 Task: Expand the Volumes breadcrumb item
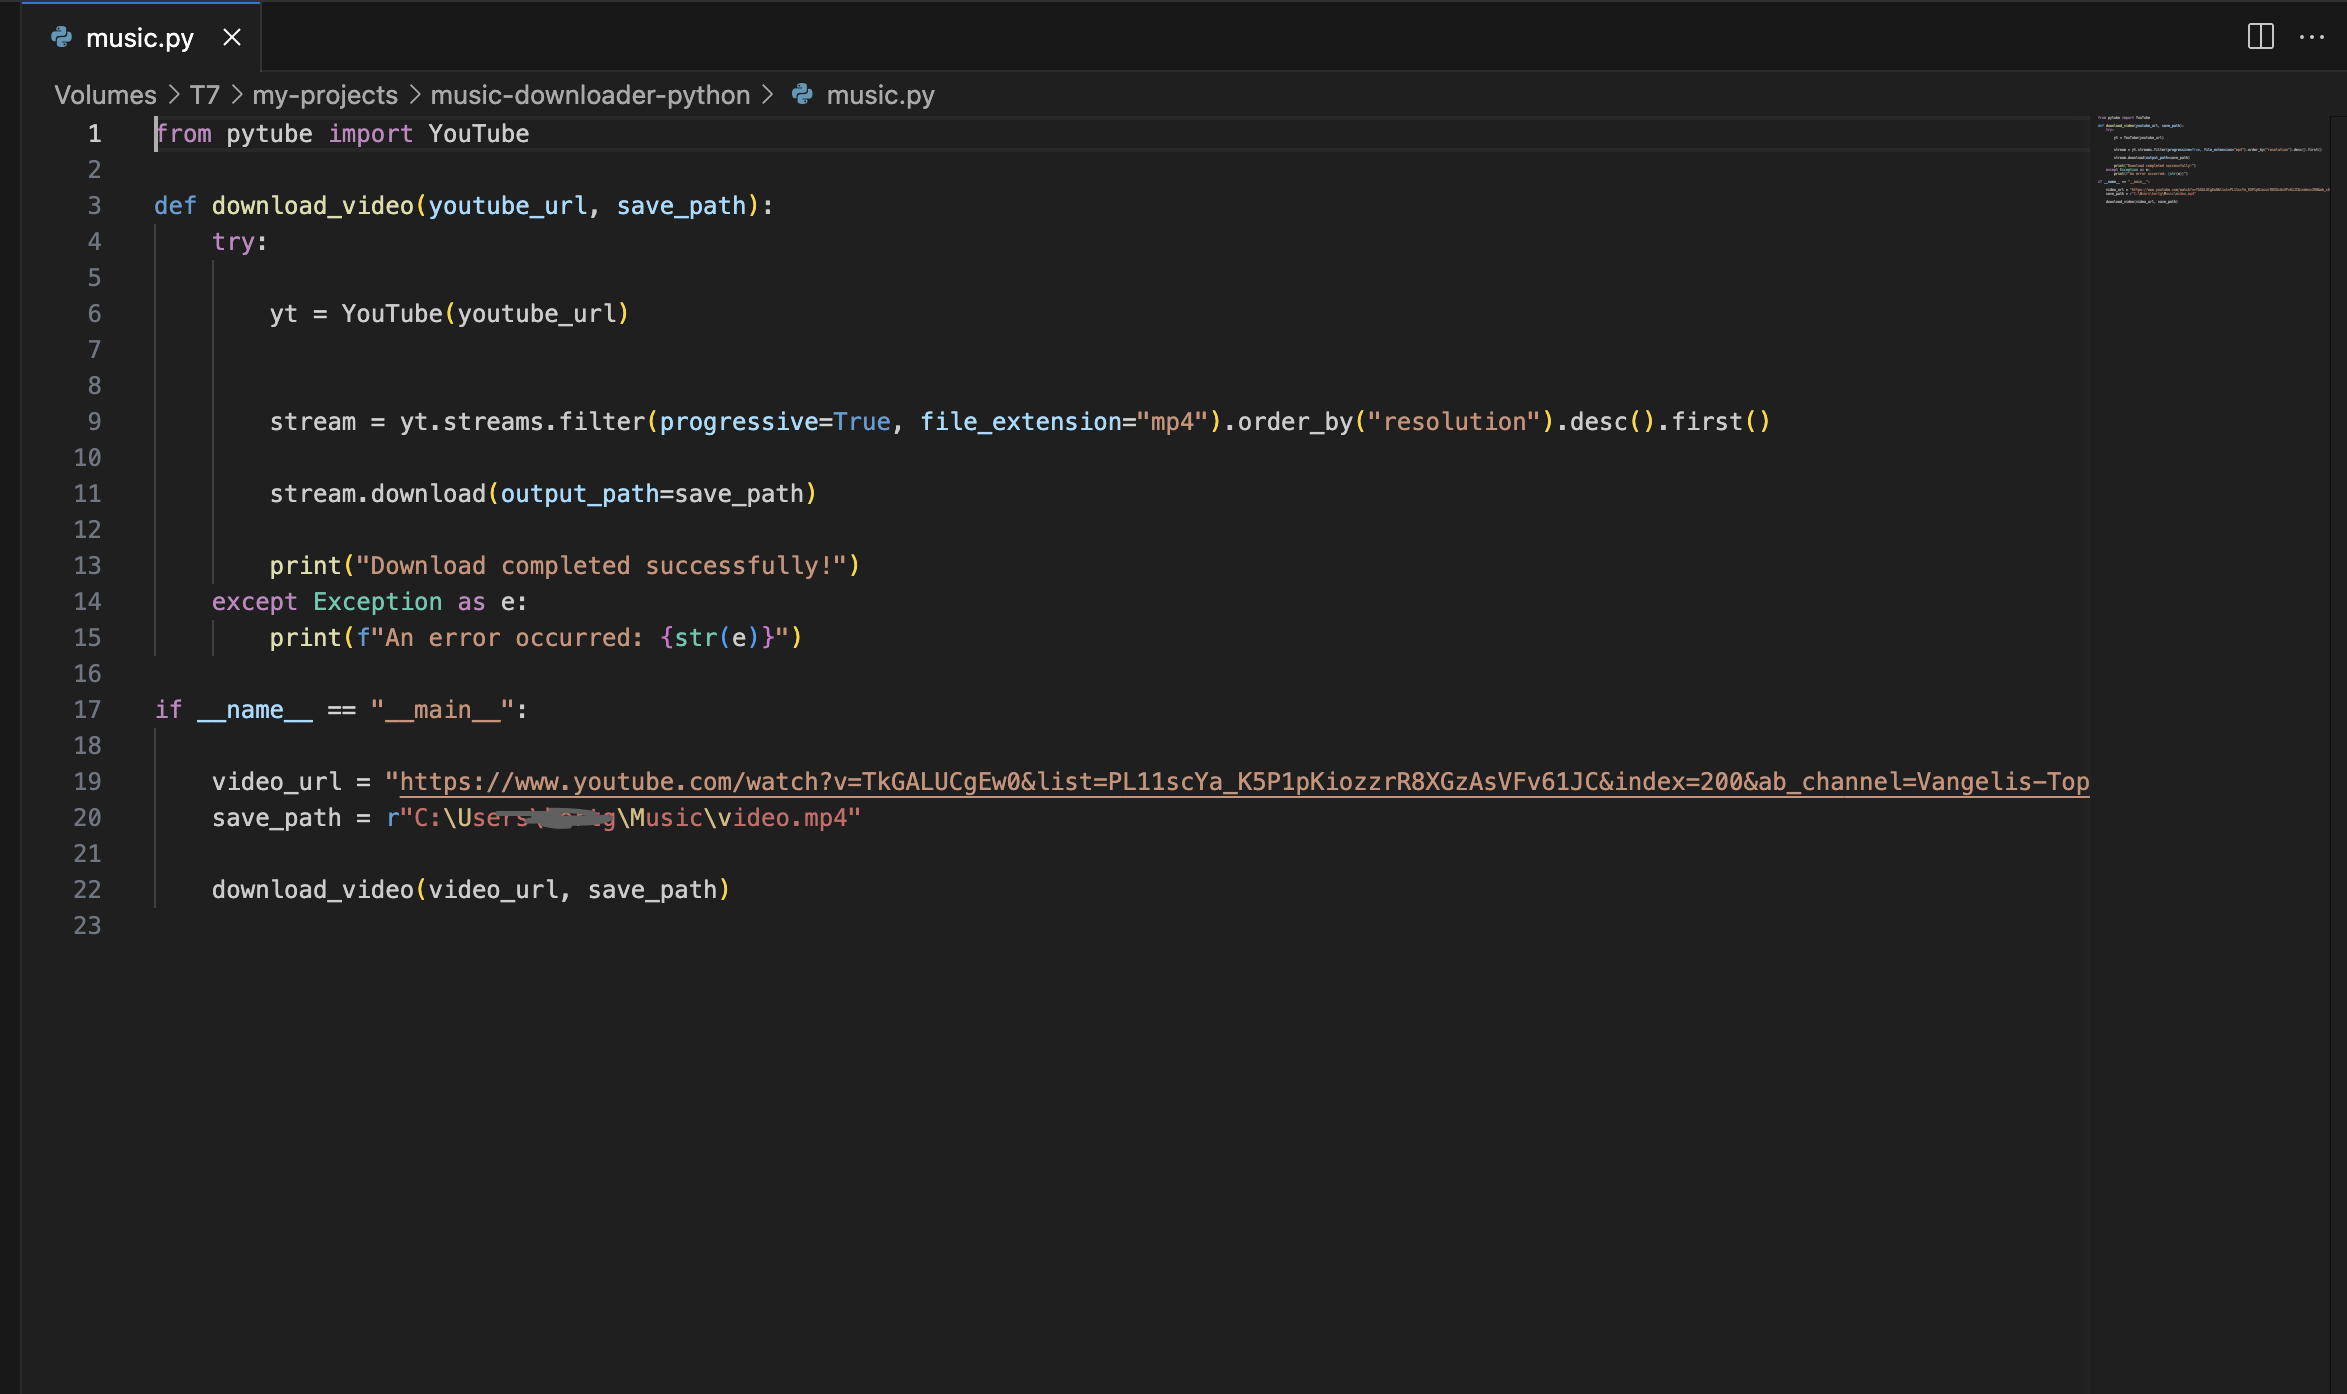[105, 94]
